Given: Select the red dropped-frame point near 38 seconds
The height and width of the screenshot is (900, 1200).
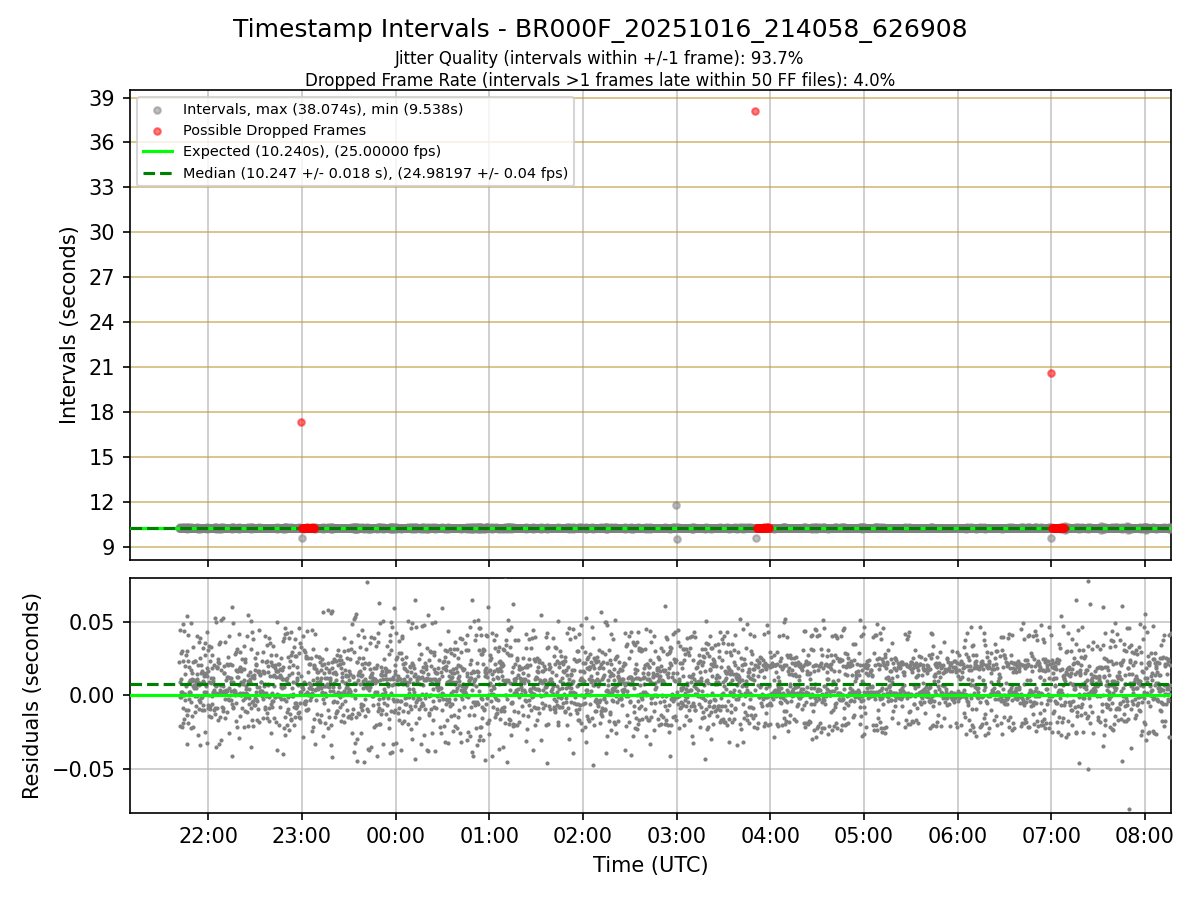Looking at the screenshot, I should tap(755, 111).
